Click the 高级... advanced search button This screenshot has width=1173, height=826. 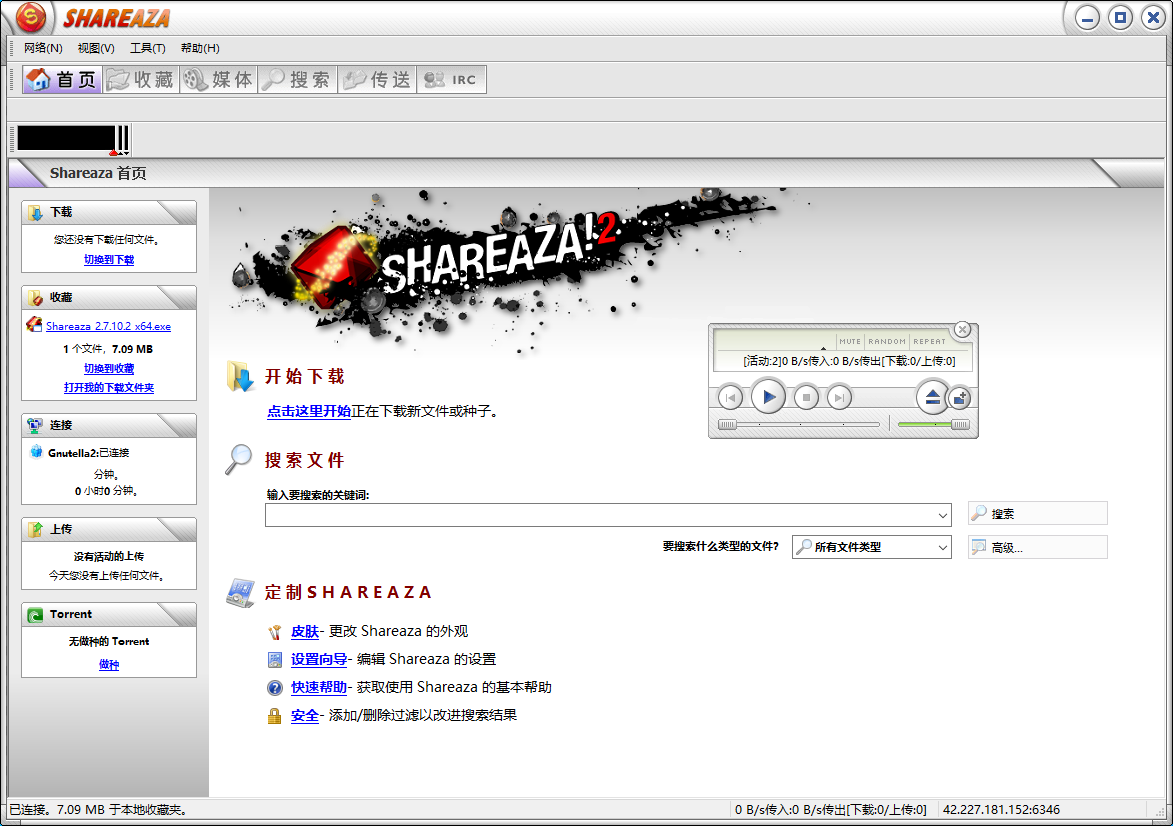click(x=1038, y=547)
